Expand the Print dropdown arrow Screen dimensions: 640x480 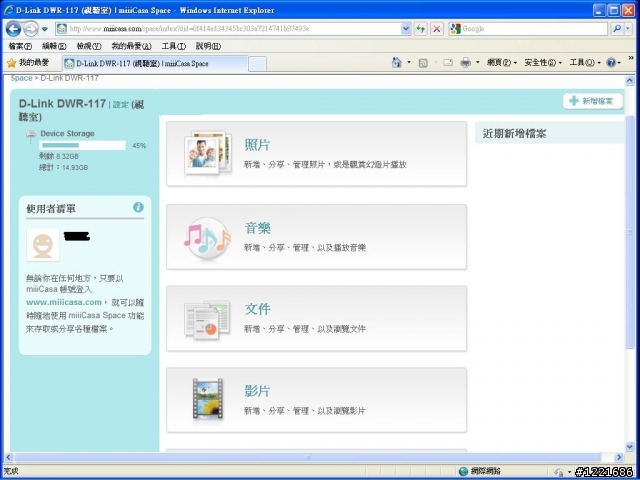click(x=478, y=63)
